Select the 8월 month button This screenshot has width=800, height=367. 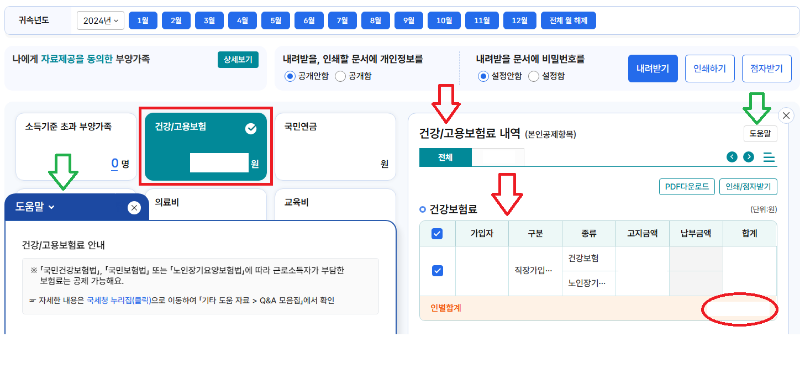coord(376,20)
